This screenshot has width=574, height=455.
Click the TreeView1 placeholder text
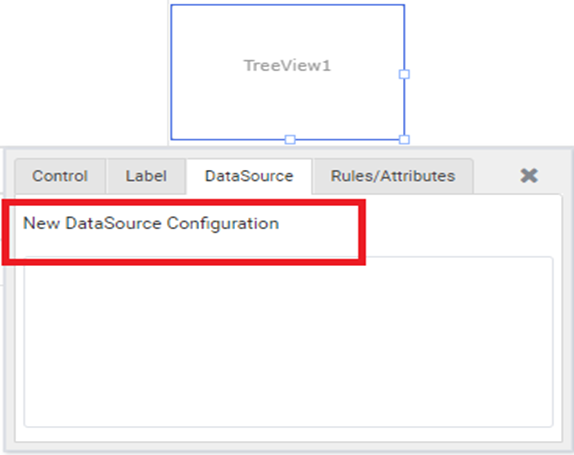pos(287,66)
